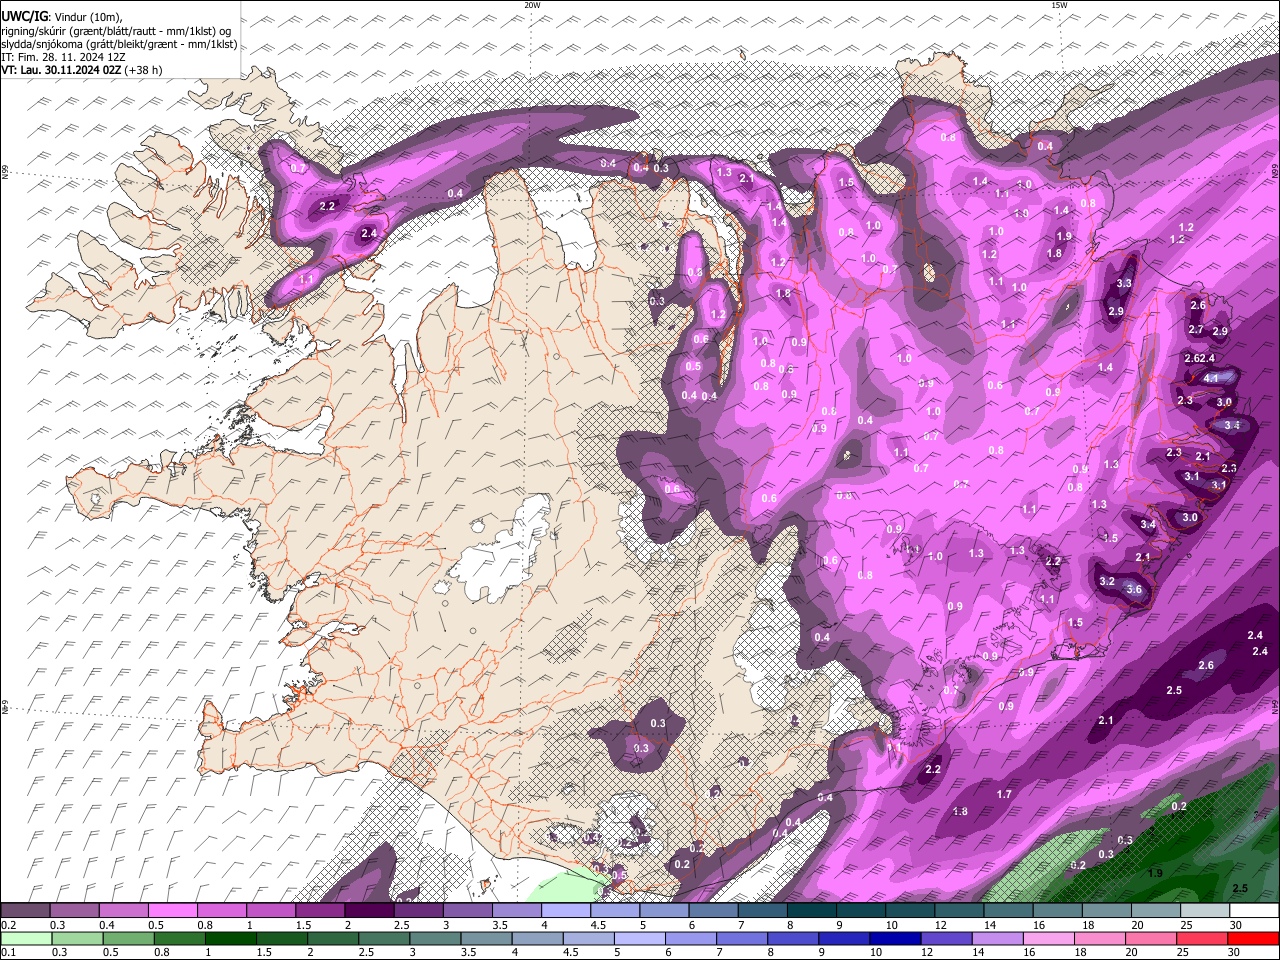Pick the bright red swatch ending the rain legend
Viewport: 1280px width, 960px height.
pos(1253,938)
